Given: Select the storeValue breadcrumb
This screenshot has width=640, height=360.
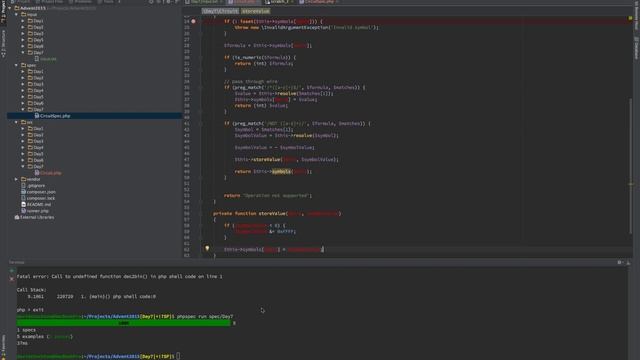Looking at the screenshot, I should [256, 11].
